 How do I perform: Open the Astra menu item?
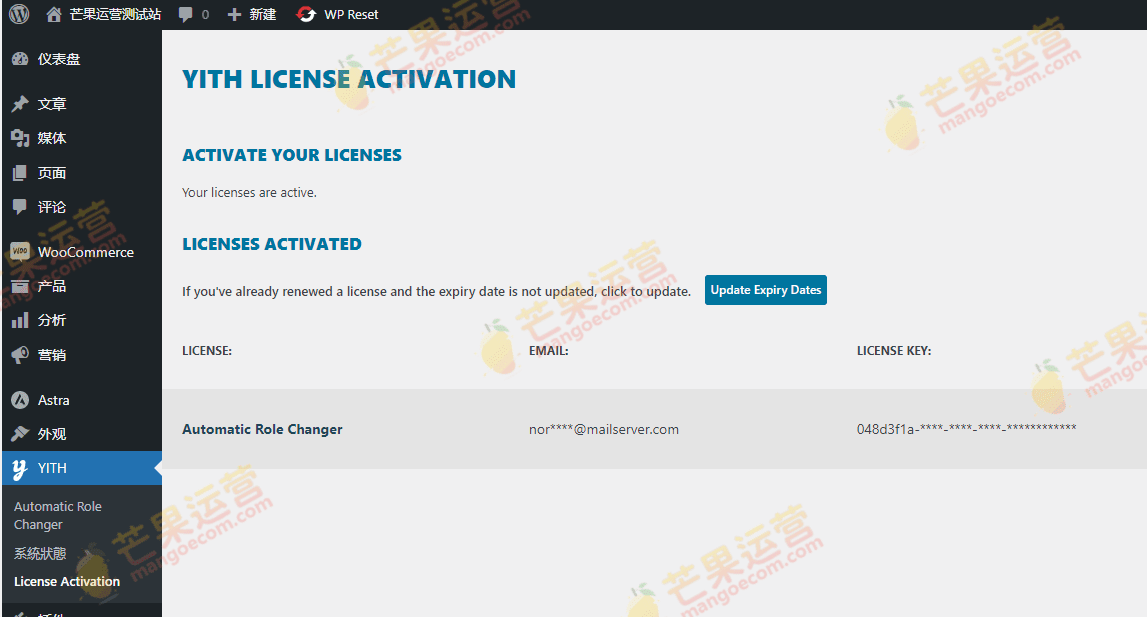tap(53, 400)
